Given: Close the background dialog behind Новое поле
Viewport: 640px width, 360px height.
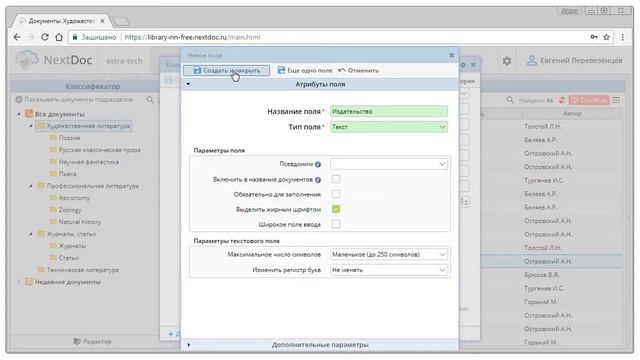Looking at the screenshot, I should pyautogui.click(x=473, y=65).
